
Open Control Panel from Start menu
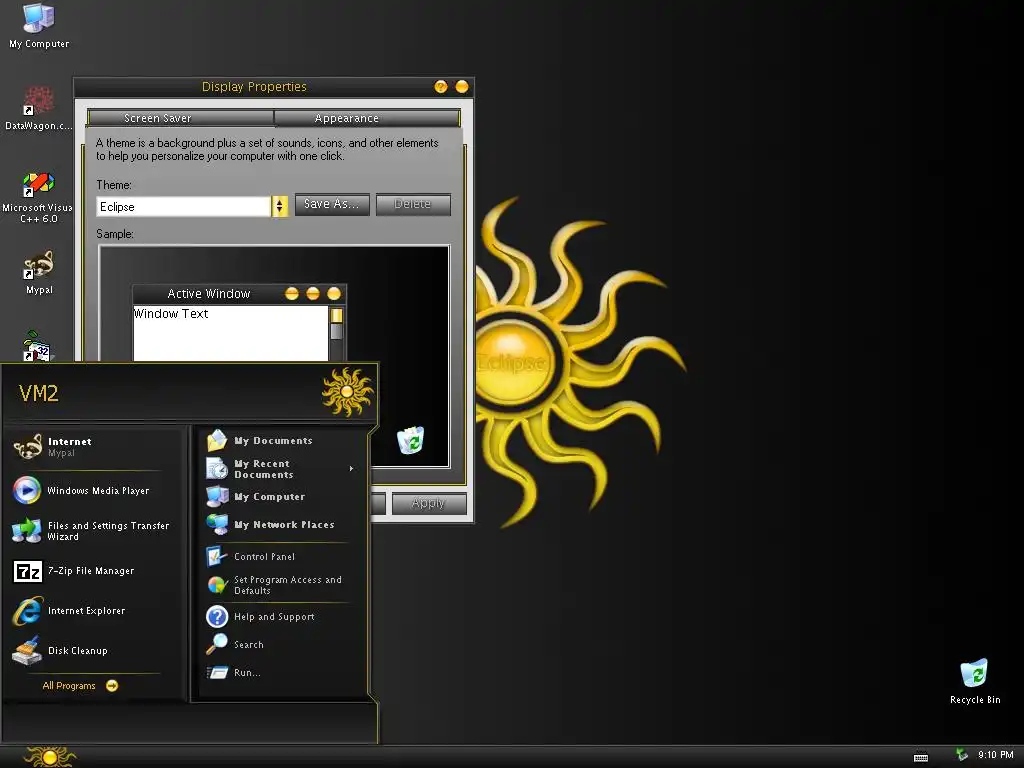click(282, 556)
